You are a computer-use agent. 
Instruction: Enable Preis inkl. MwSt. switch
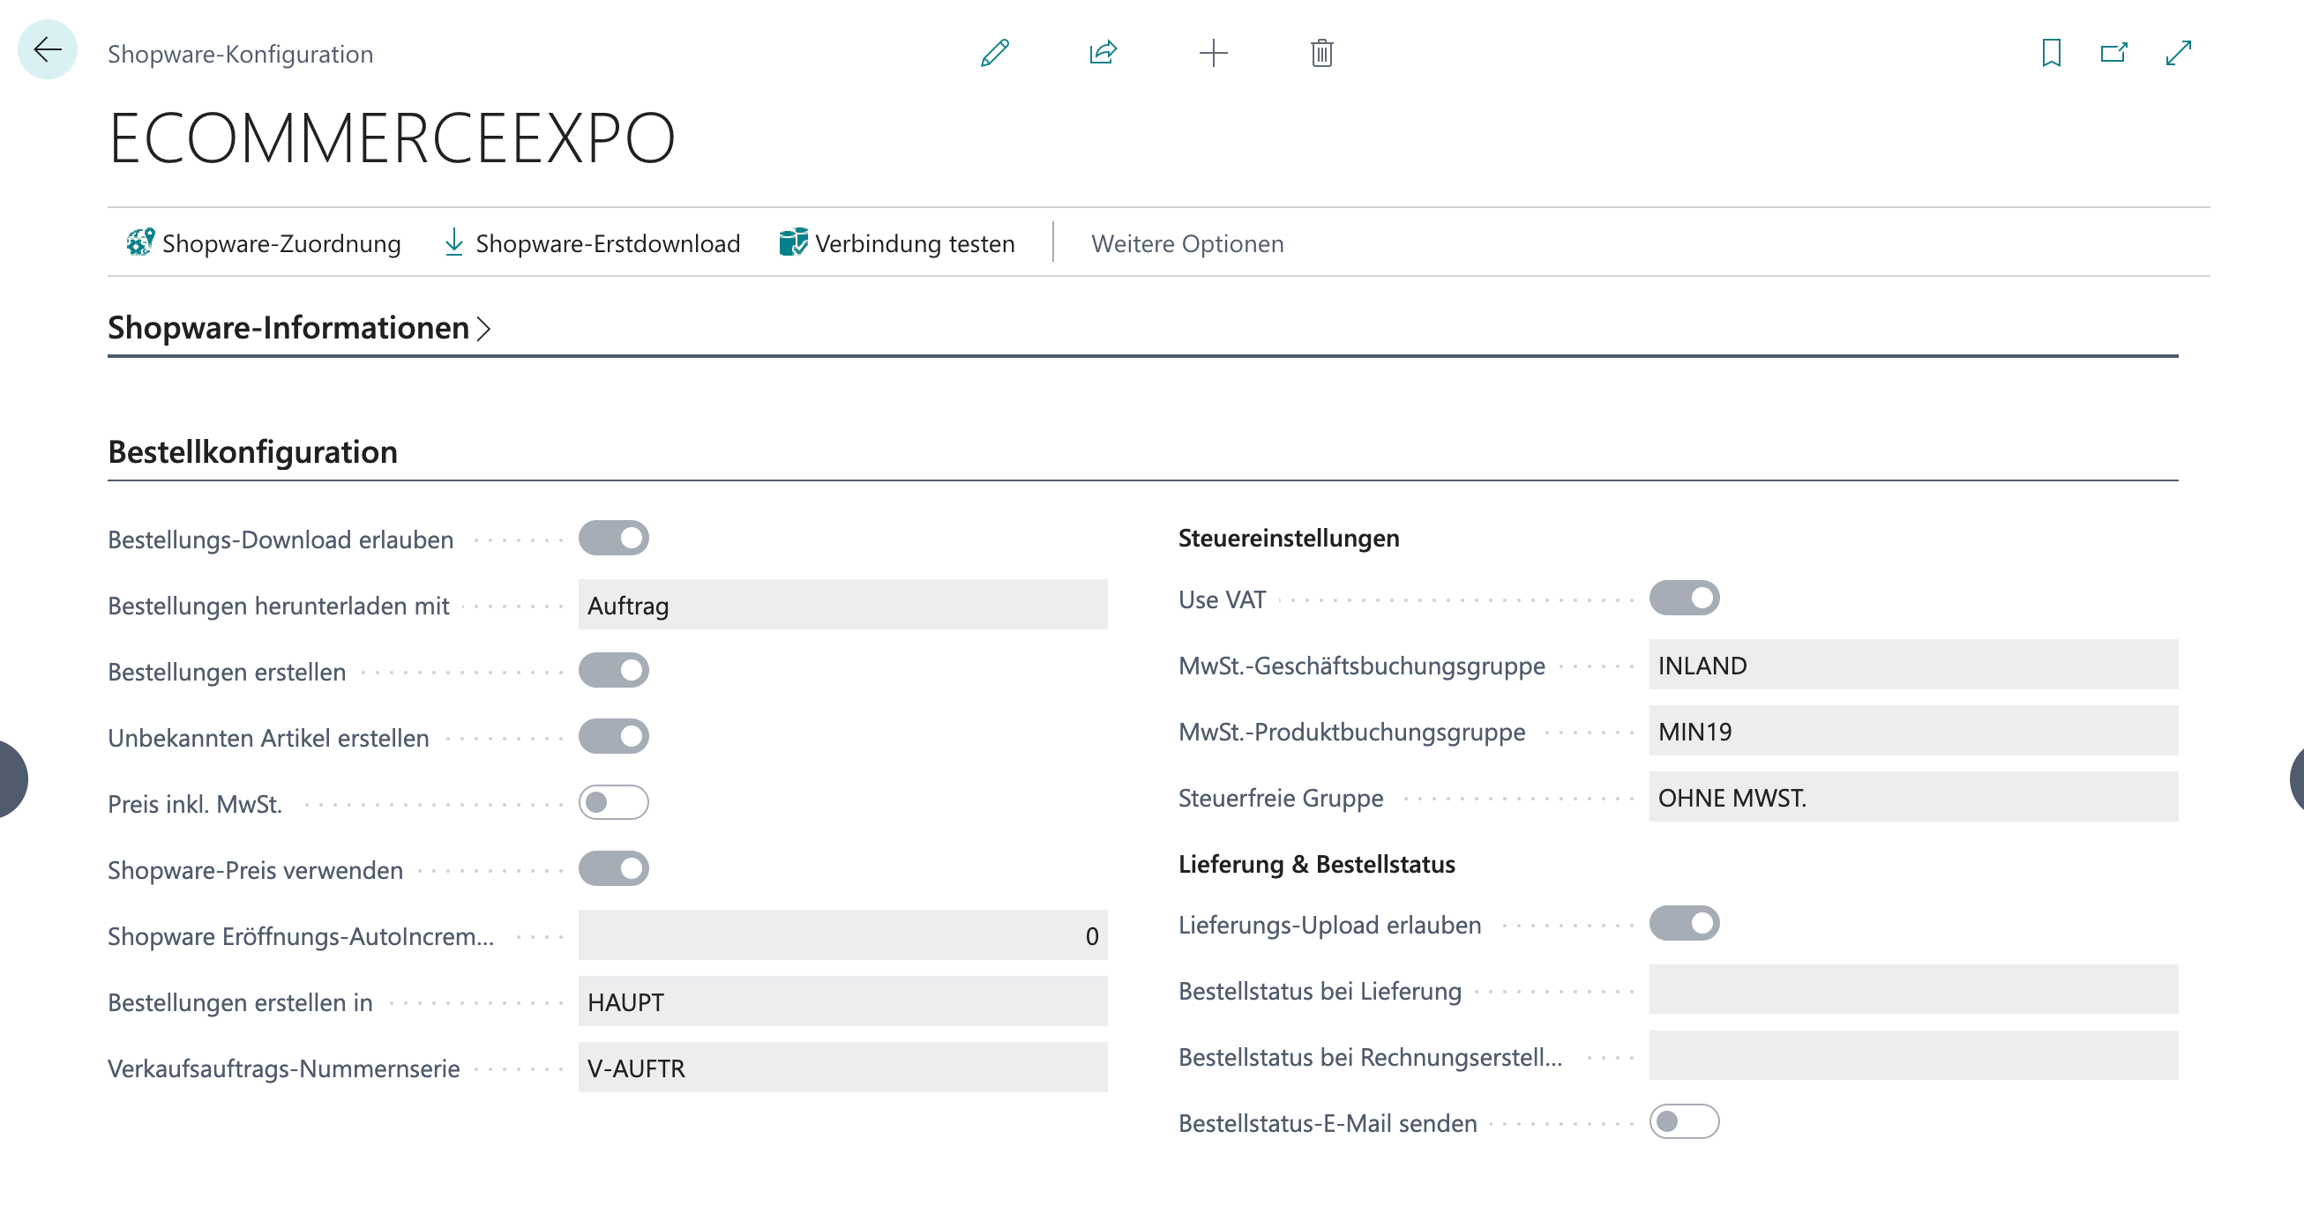click(614, 802)
